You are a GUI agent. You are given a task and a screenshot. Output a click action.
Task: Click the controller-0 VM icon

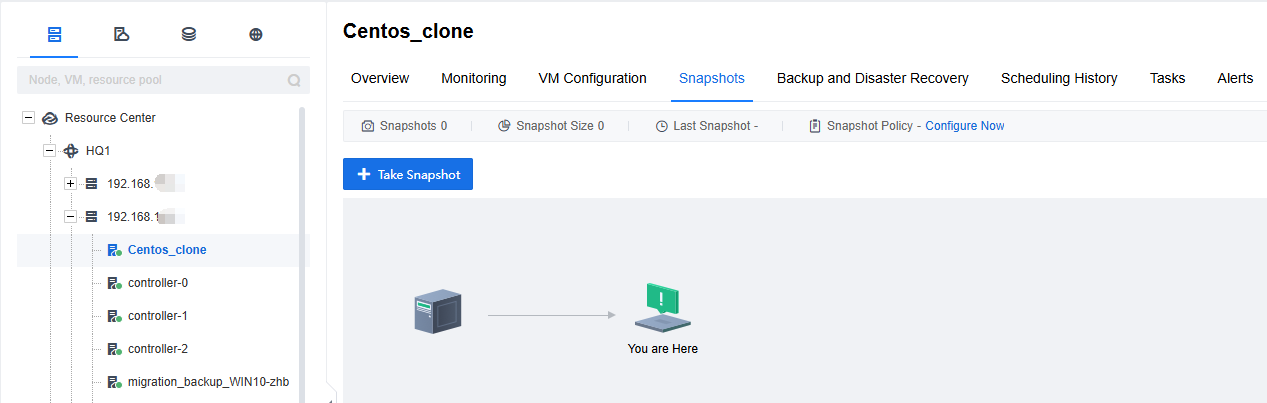point(114,283)
